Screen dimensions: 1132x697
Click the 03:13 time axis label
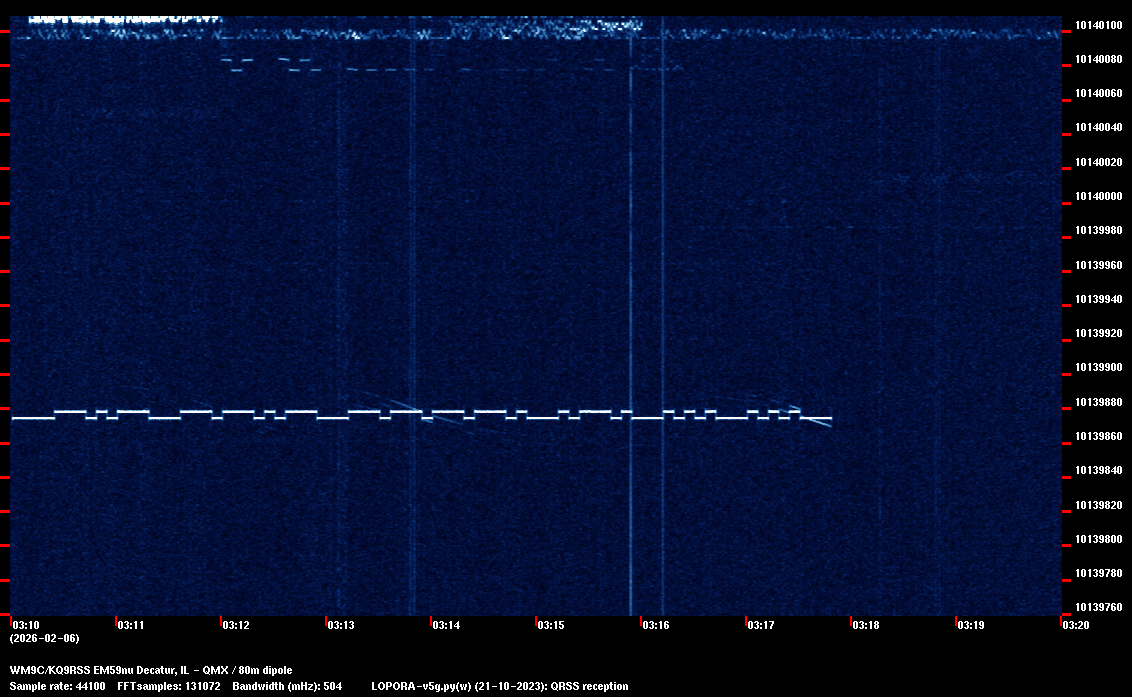pyautogui.click(x=340, y=625)
